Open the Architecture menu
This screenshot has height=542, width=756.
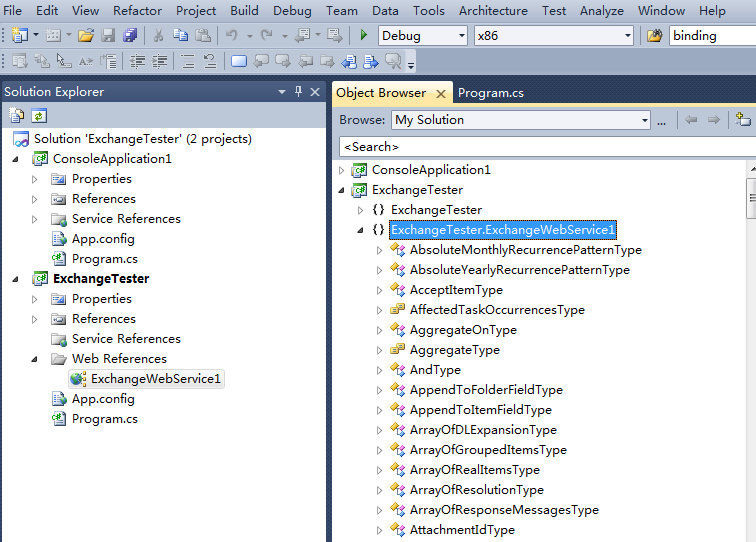[x=493, y=11]
